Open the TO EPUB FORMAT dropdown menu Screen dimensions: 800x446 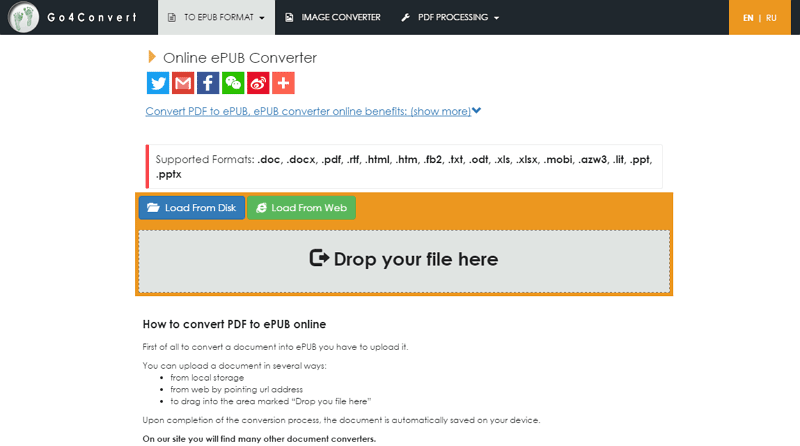click(216, 17)
